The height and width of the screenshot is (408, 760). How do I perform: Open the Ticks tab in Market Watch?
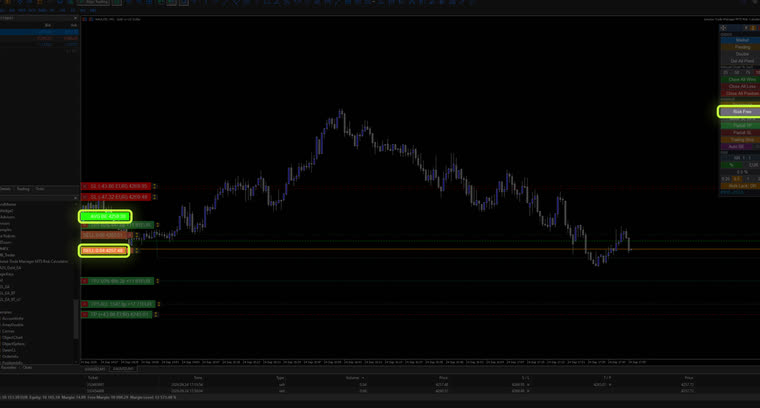(40, 189)
